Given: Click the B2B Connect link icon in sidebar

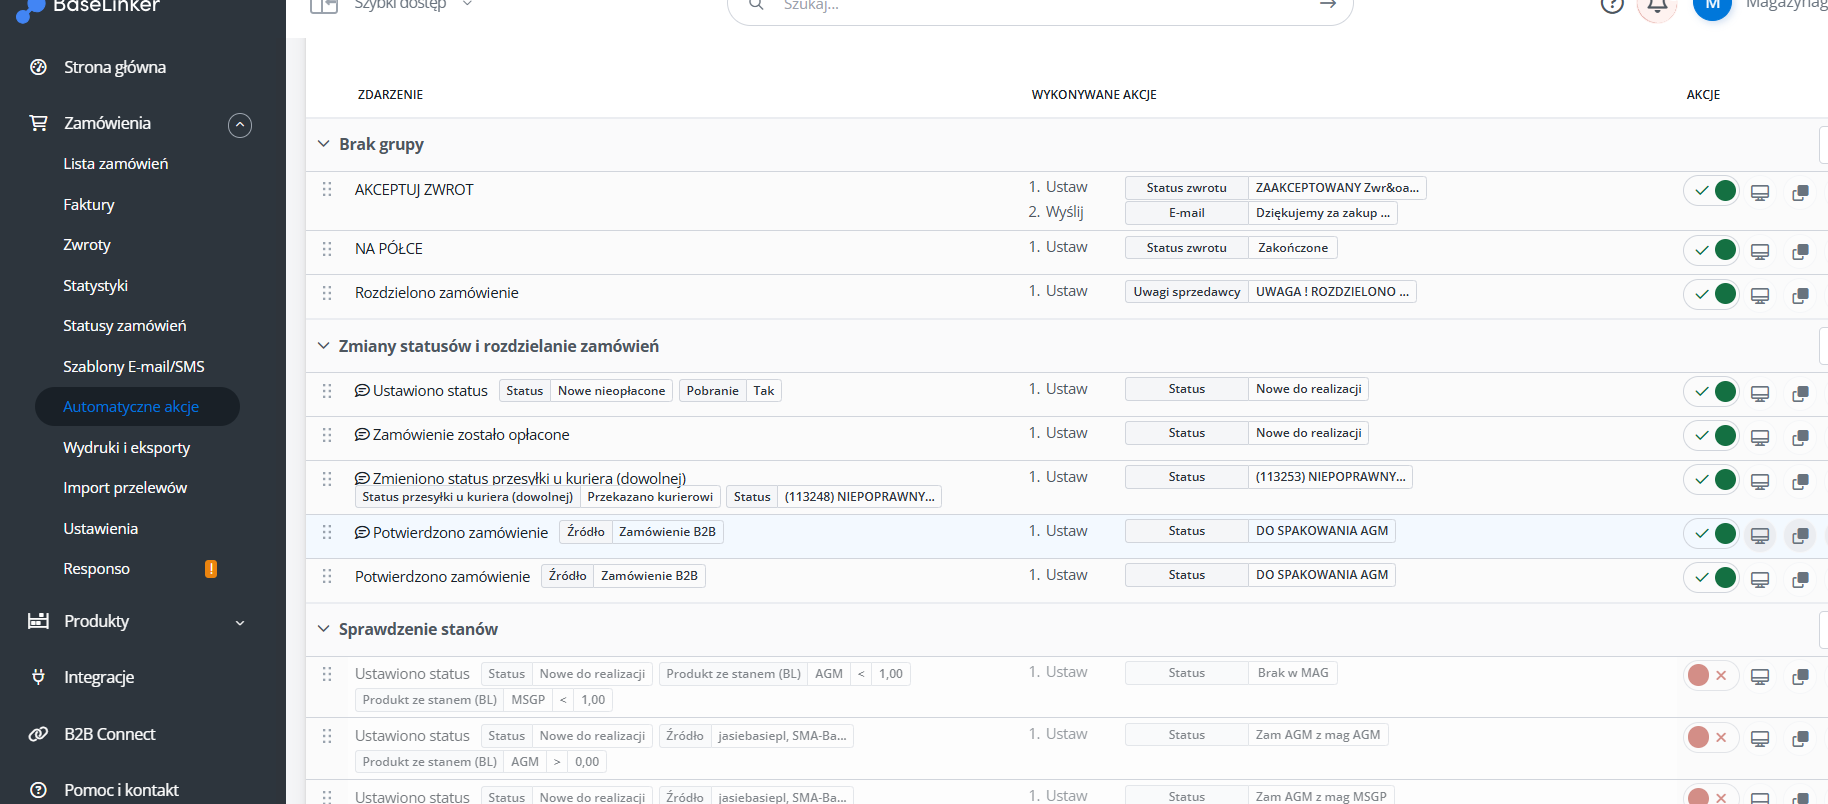Looking at the screenshot, I should pos(38,734).
